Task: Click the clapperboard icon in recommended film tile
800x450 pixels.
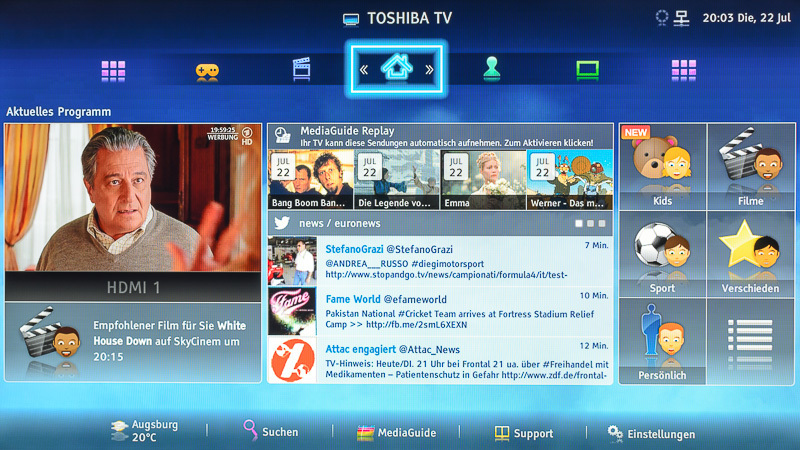Action: click(x=49, y=333)
